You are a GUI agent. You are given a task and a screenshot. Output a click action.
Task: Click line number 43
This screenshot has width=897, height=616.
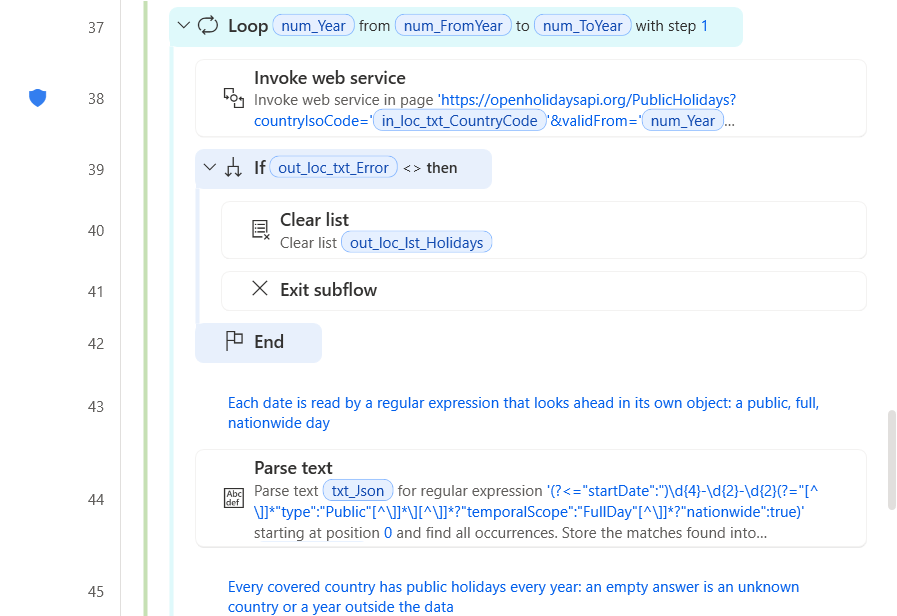tap(96, 407)
